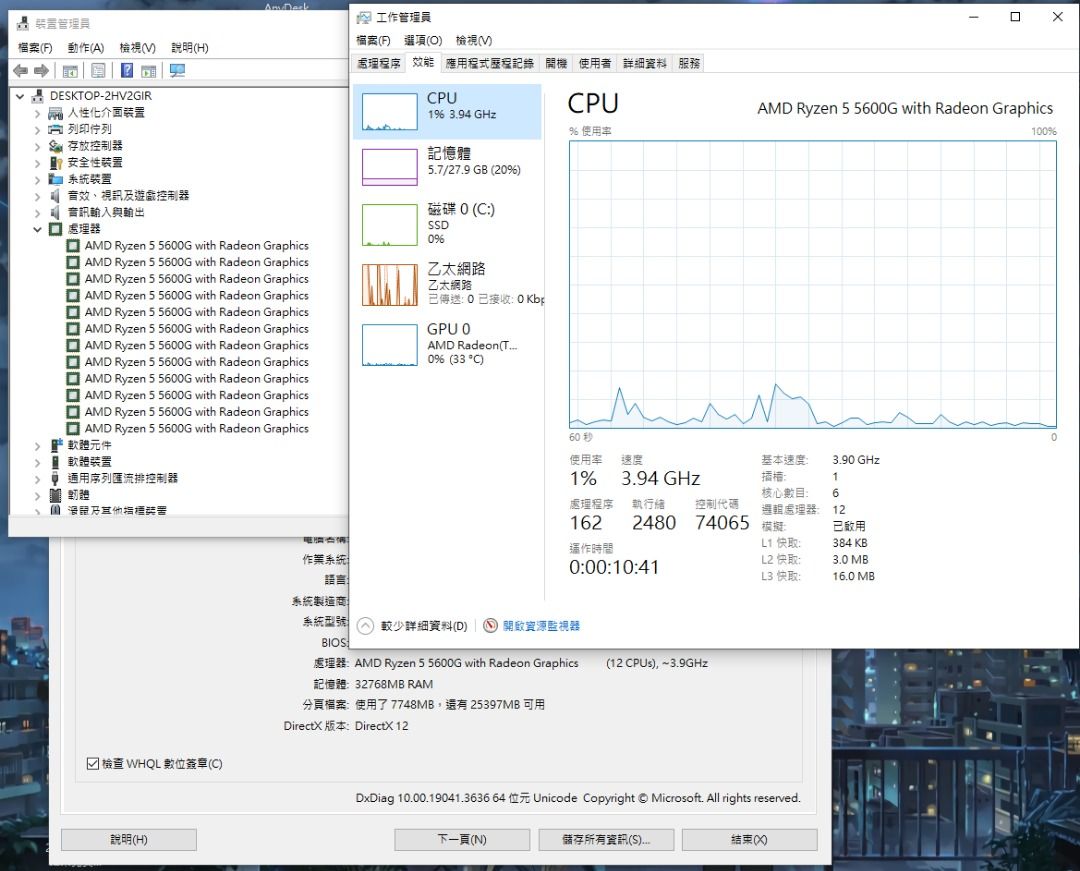This screenshot has height=871, width=1080.
Task: Open the 選項(O) menu in Task Manager
Action: 422,40
